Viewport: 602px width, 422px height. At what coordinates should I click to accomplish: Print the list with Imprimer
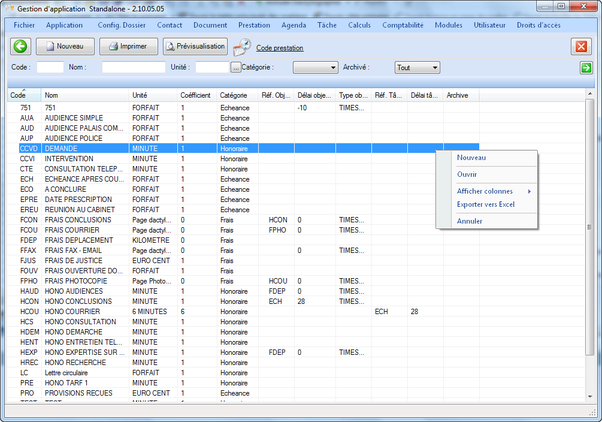(128, 46)
